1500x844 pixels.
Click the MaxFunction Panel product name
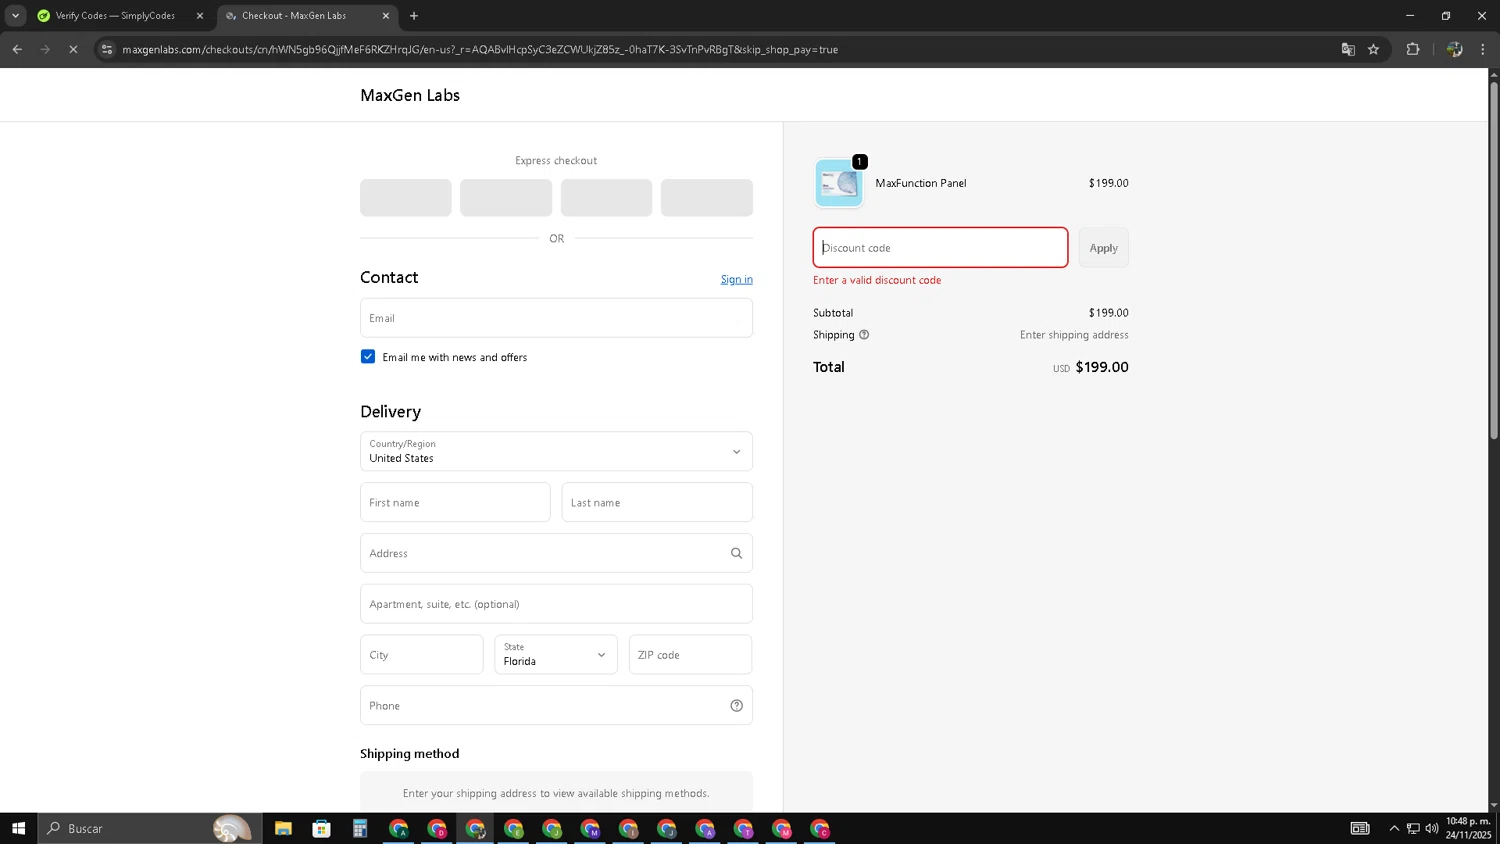[x=921, y=183]
